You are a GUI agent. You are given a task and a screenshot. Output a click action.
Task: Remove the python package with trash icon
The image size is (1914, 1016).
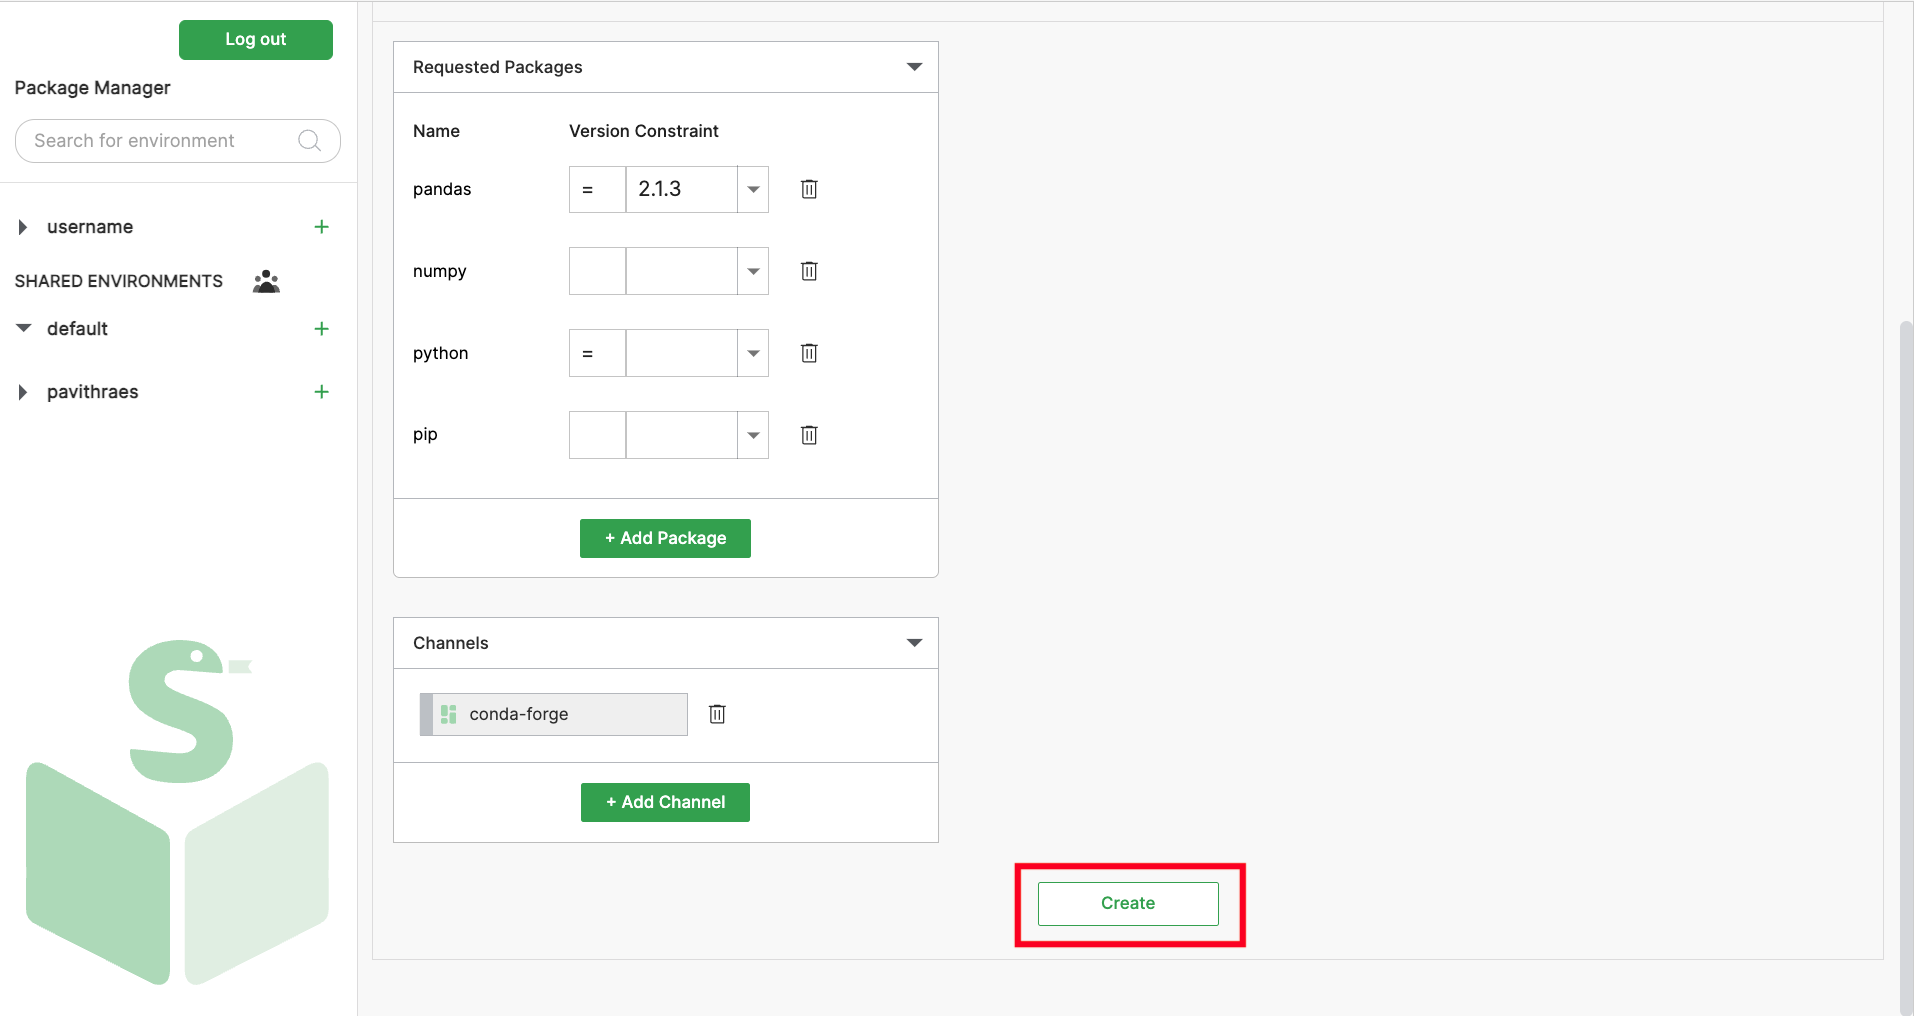pyautogui.click(x=809, y=353)
